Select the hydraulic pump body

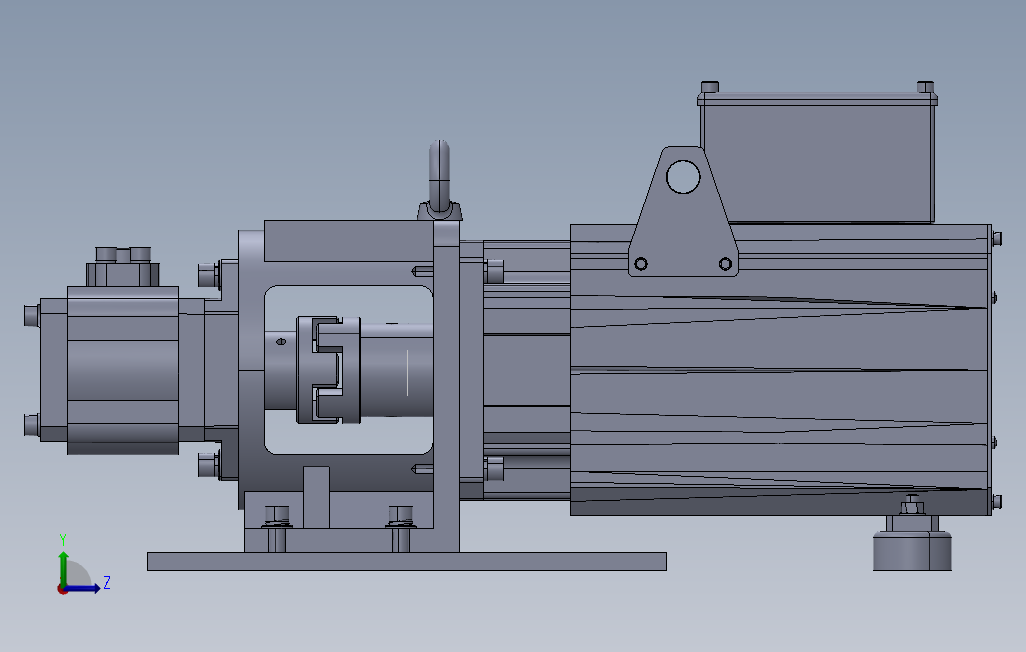point(122,371)
